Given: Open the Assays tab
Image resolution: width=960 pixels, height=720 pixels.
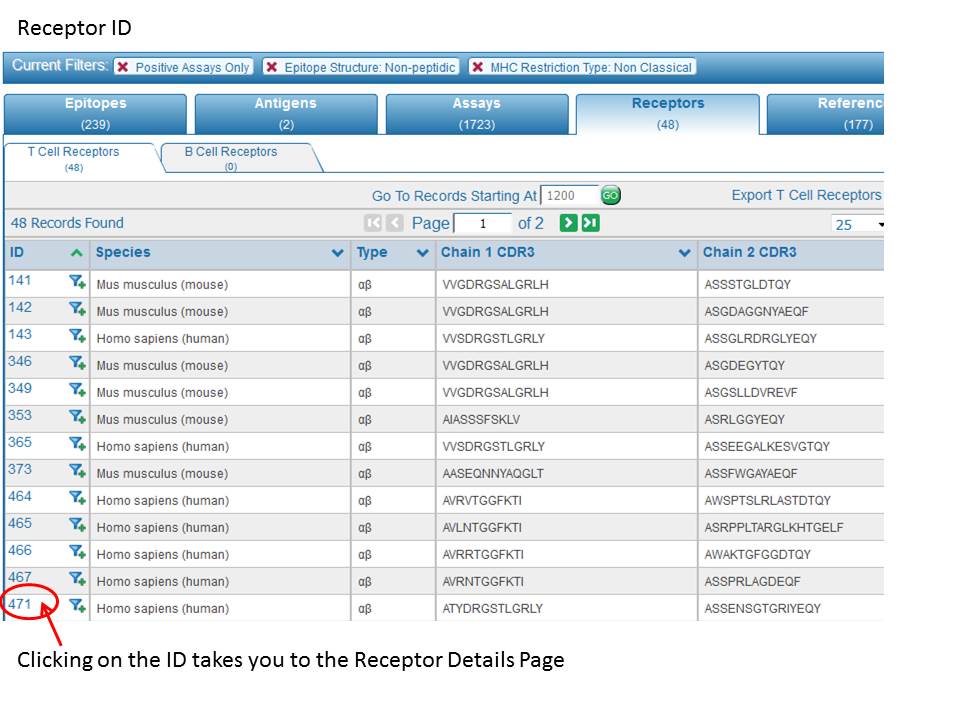Looking at the screenshot, I should pos(477,113).
